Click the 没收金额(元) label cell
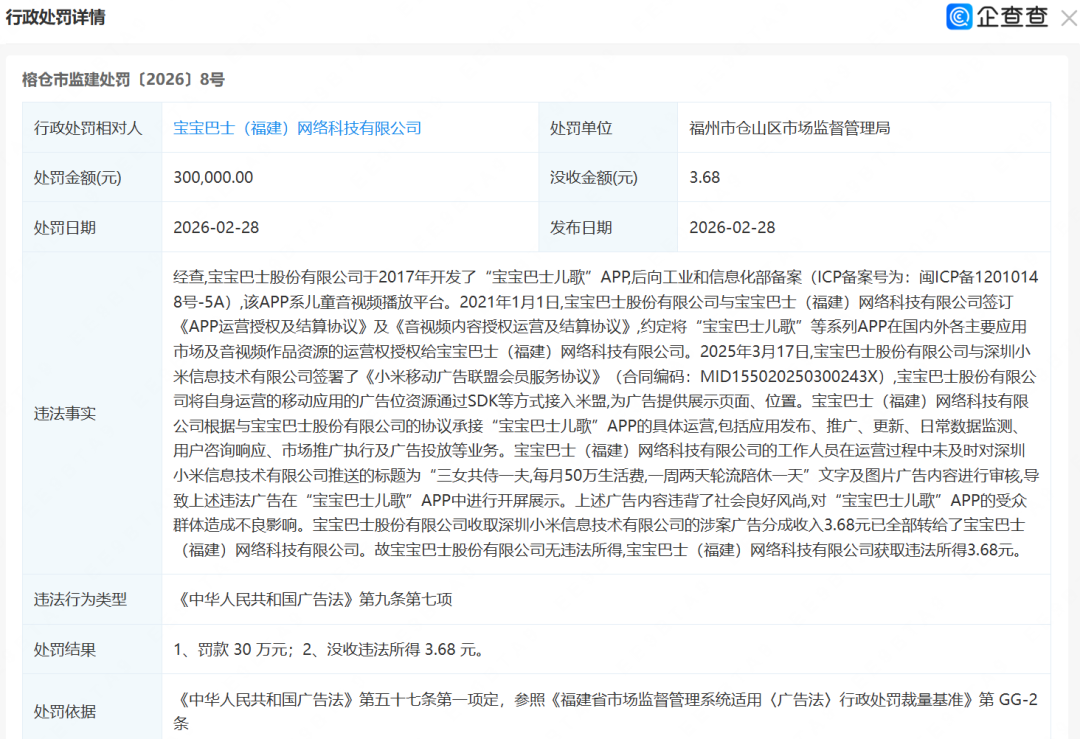 coord(593,178)
